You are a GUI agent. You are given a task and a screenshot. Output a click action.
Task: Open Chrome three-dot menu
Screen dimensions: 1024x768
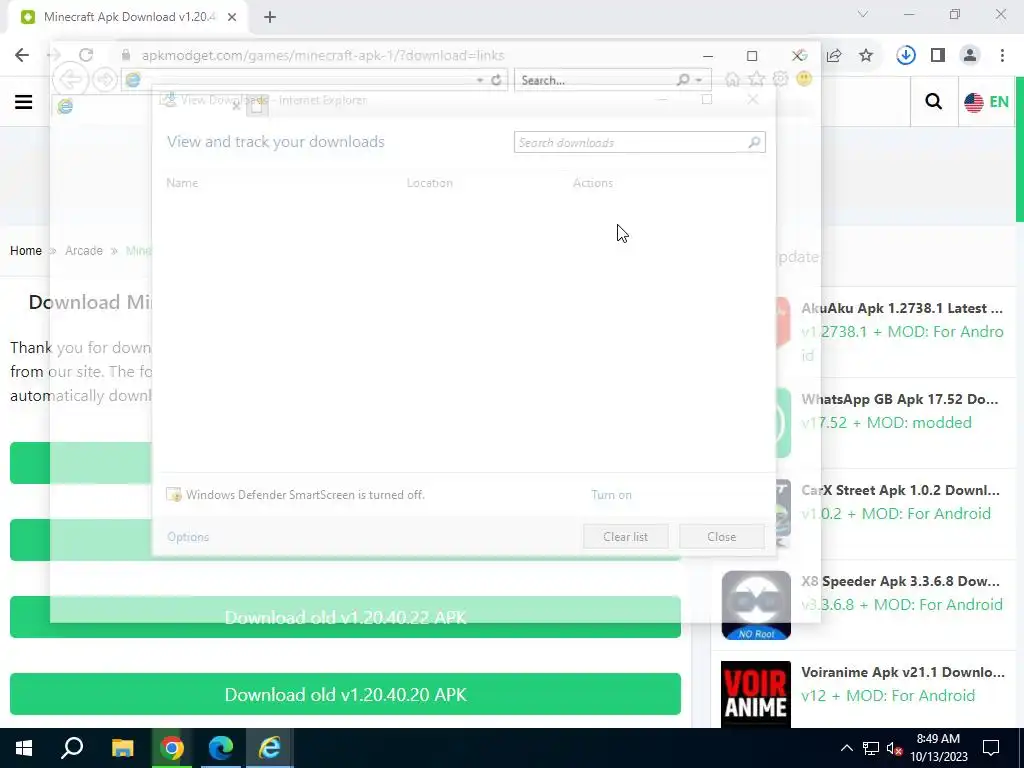[x=1002, y=56]
